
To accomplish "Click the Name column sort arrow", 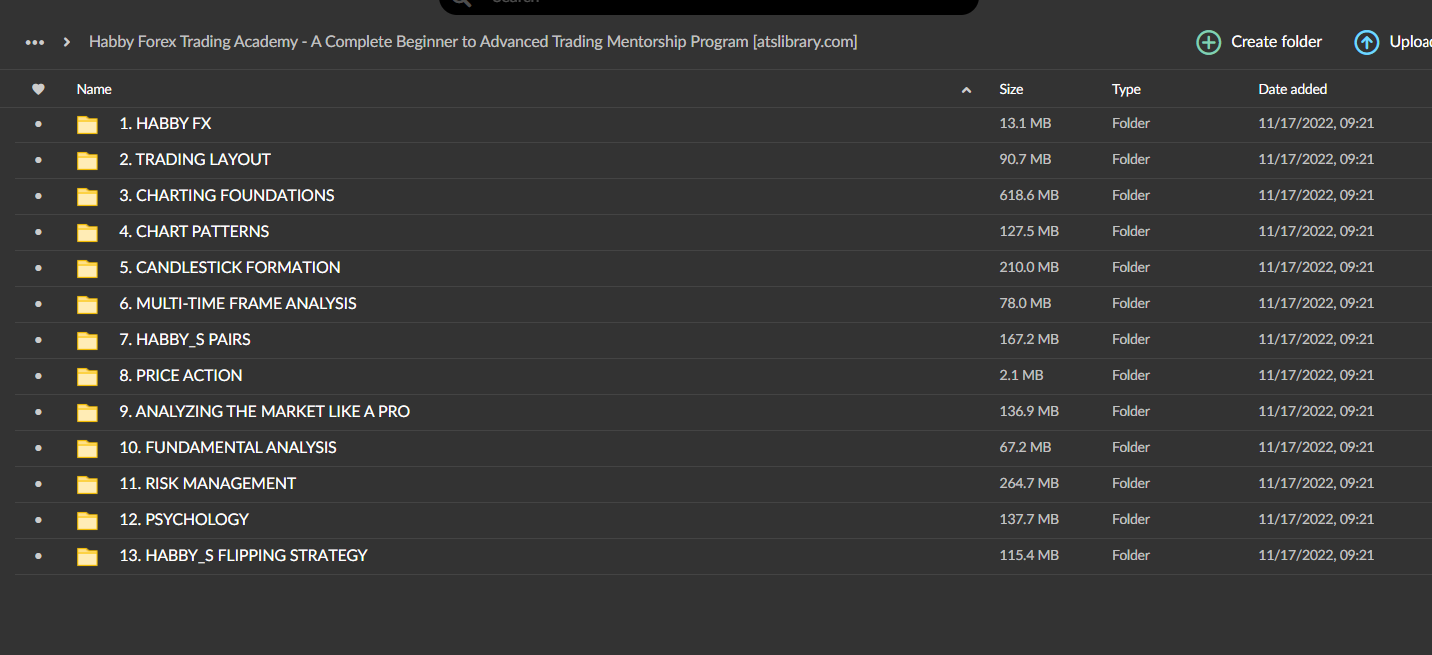I will click(966, 89).
